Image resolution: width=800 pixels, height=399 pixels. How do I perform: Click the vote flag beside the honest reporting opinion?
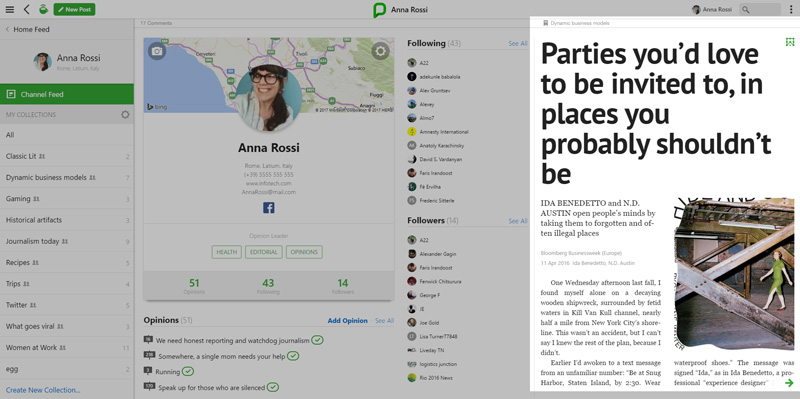(x=148, y=339)
